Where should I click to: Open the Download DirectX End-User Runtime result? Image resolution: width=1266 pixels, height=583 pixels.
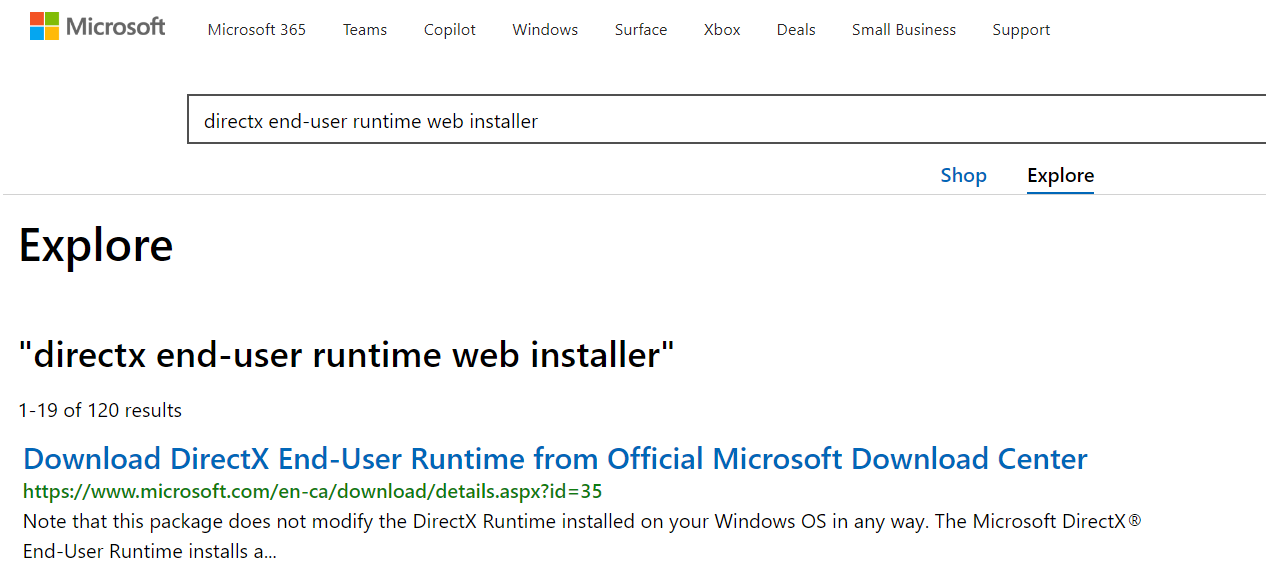click(x=555, y=459)
